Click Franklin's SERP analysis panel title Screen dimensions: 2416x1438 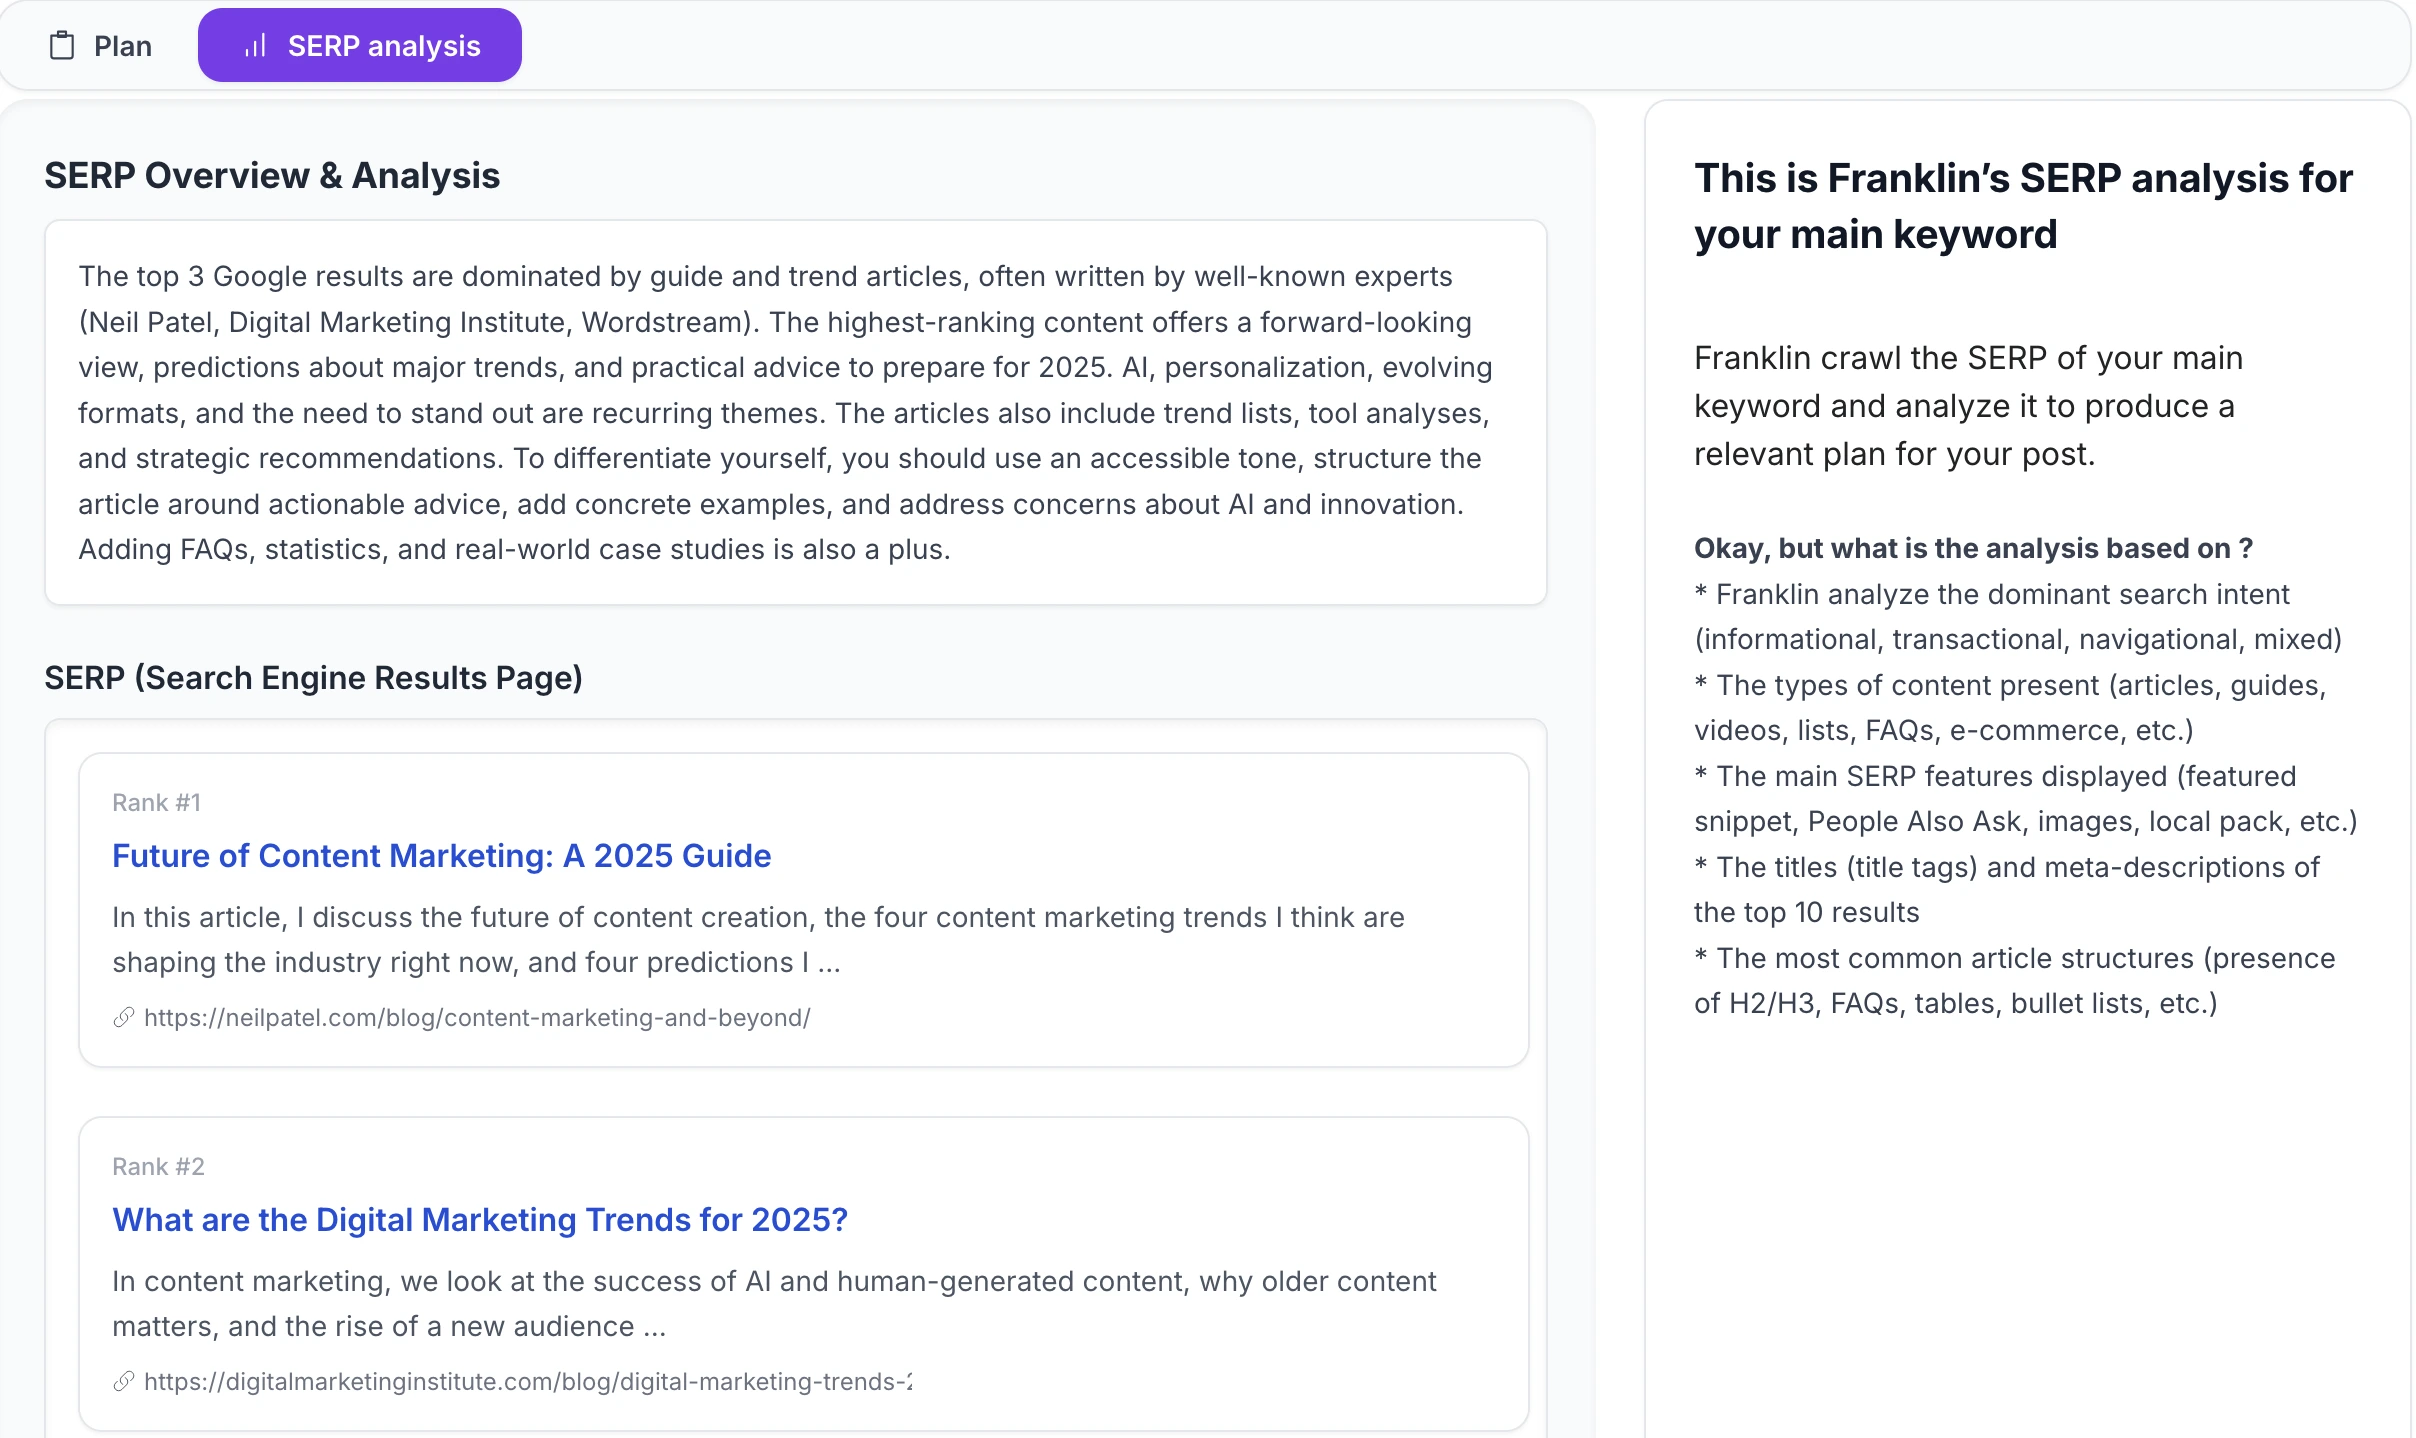2023,205
